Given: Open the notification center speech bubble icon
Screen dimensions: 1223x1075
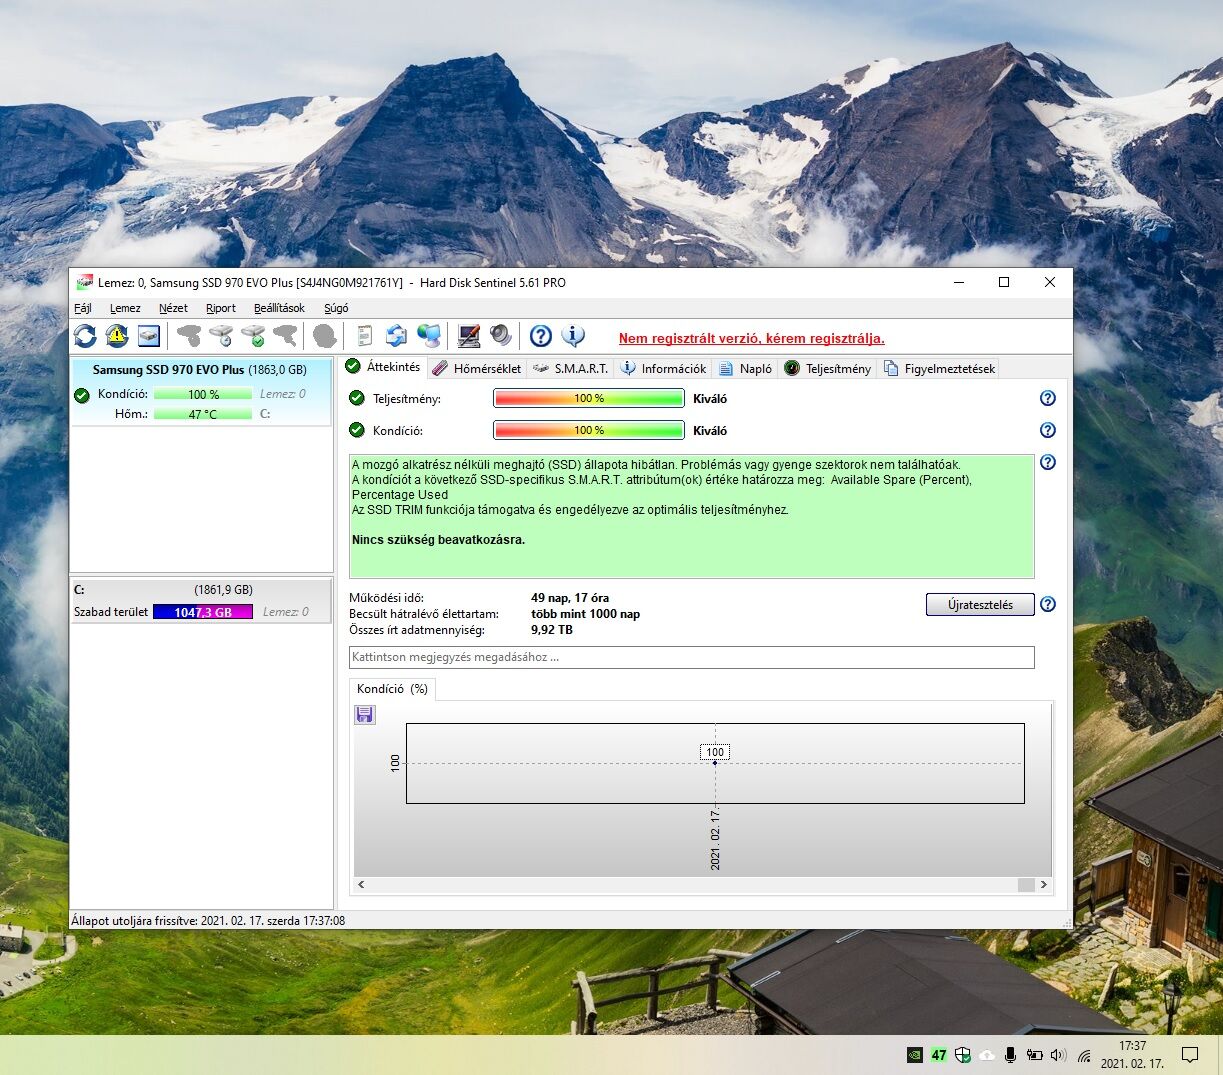Looking at the screenshot, I should point(1190,1054).
